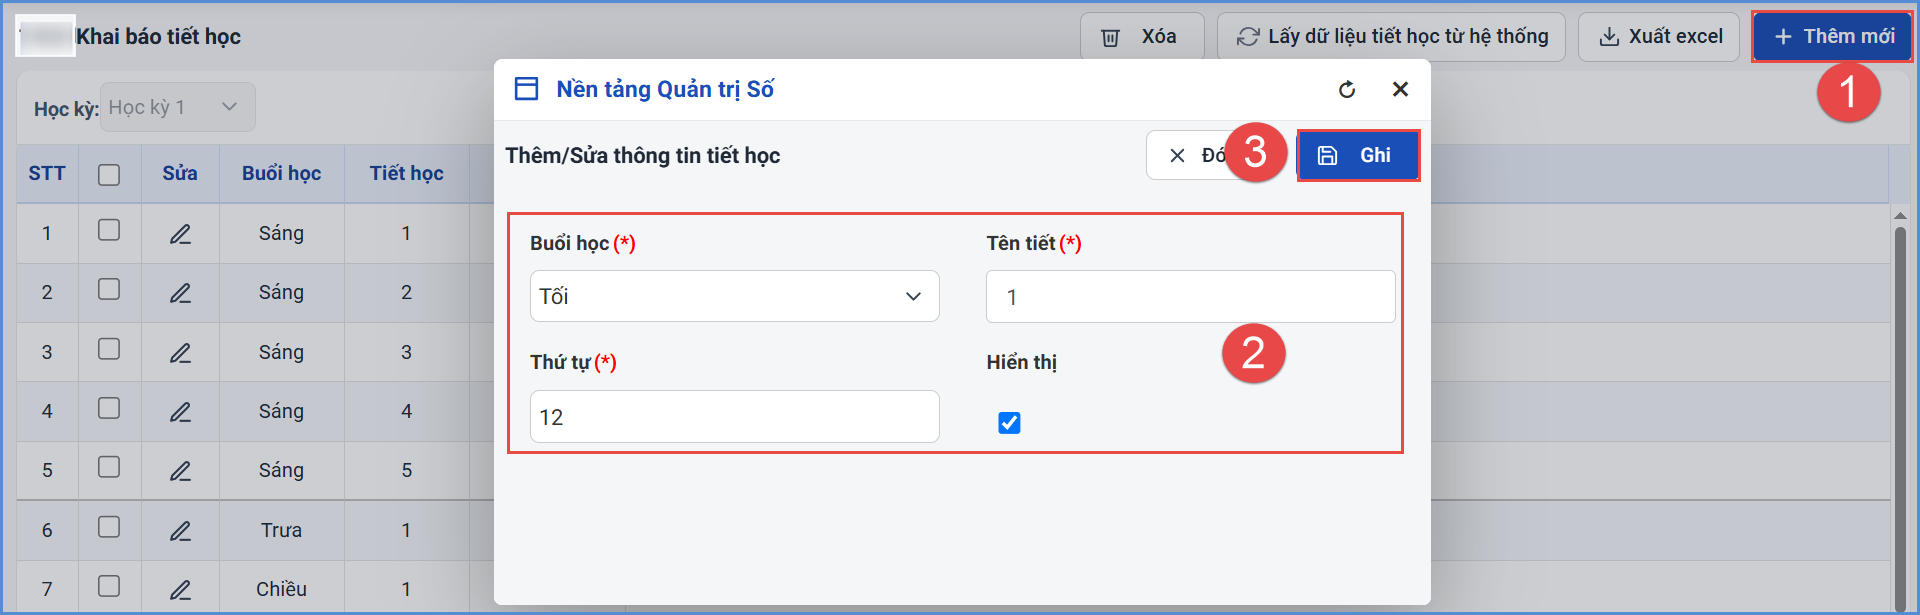Open the Học kỳ semester dropdown

177,107
